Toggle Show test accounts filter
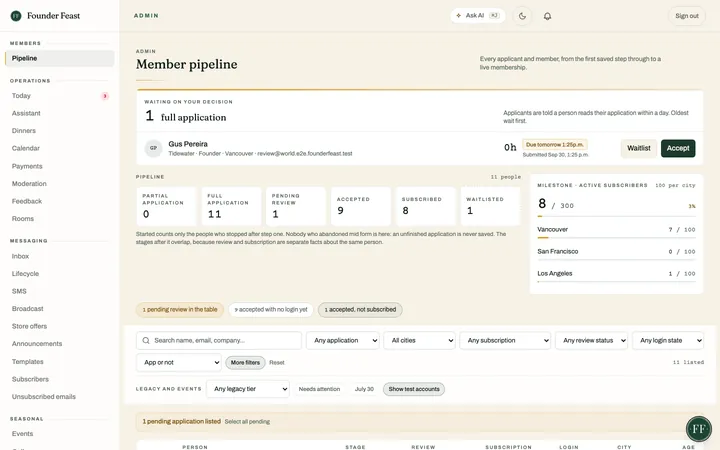 click(x=414, y=389)
